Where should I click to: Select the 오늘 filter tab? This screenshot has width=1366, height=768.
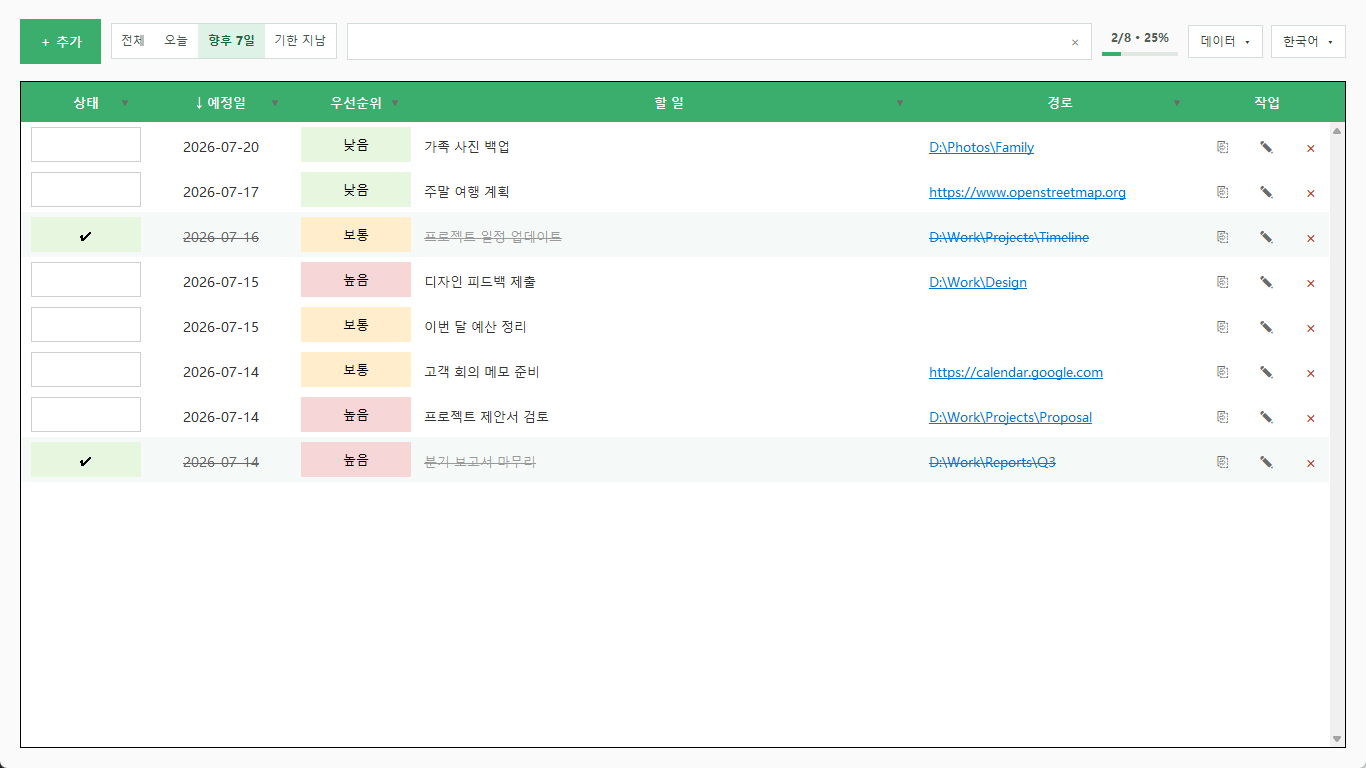176,41
